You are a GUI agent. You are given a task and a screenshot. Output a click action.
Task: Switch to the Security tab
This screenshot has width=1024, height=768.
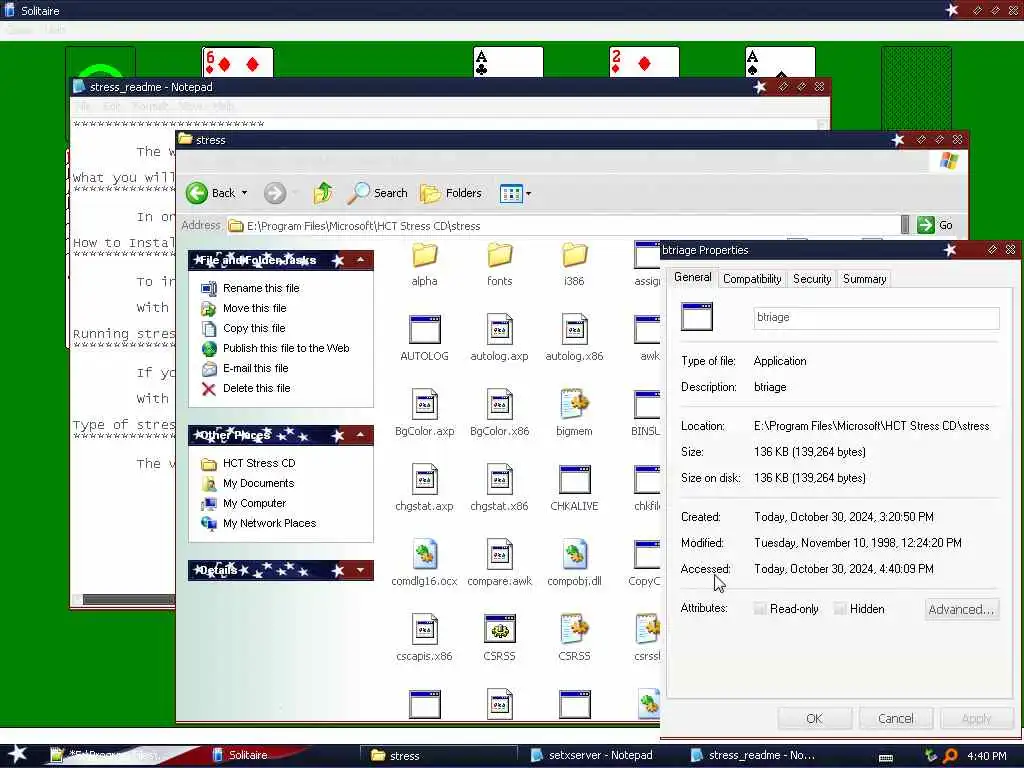coord(812,279)
